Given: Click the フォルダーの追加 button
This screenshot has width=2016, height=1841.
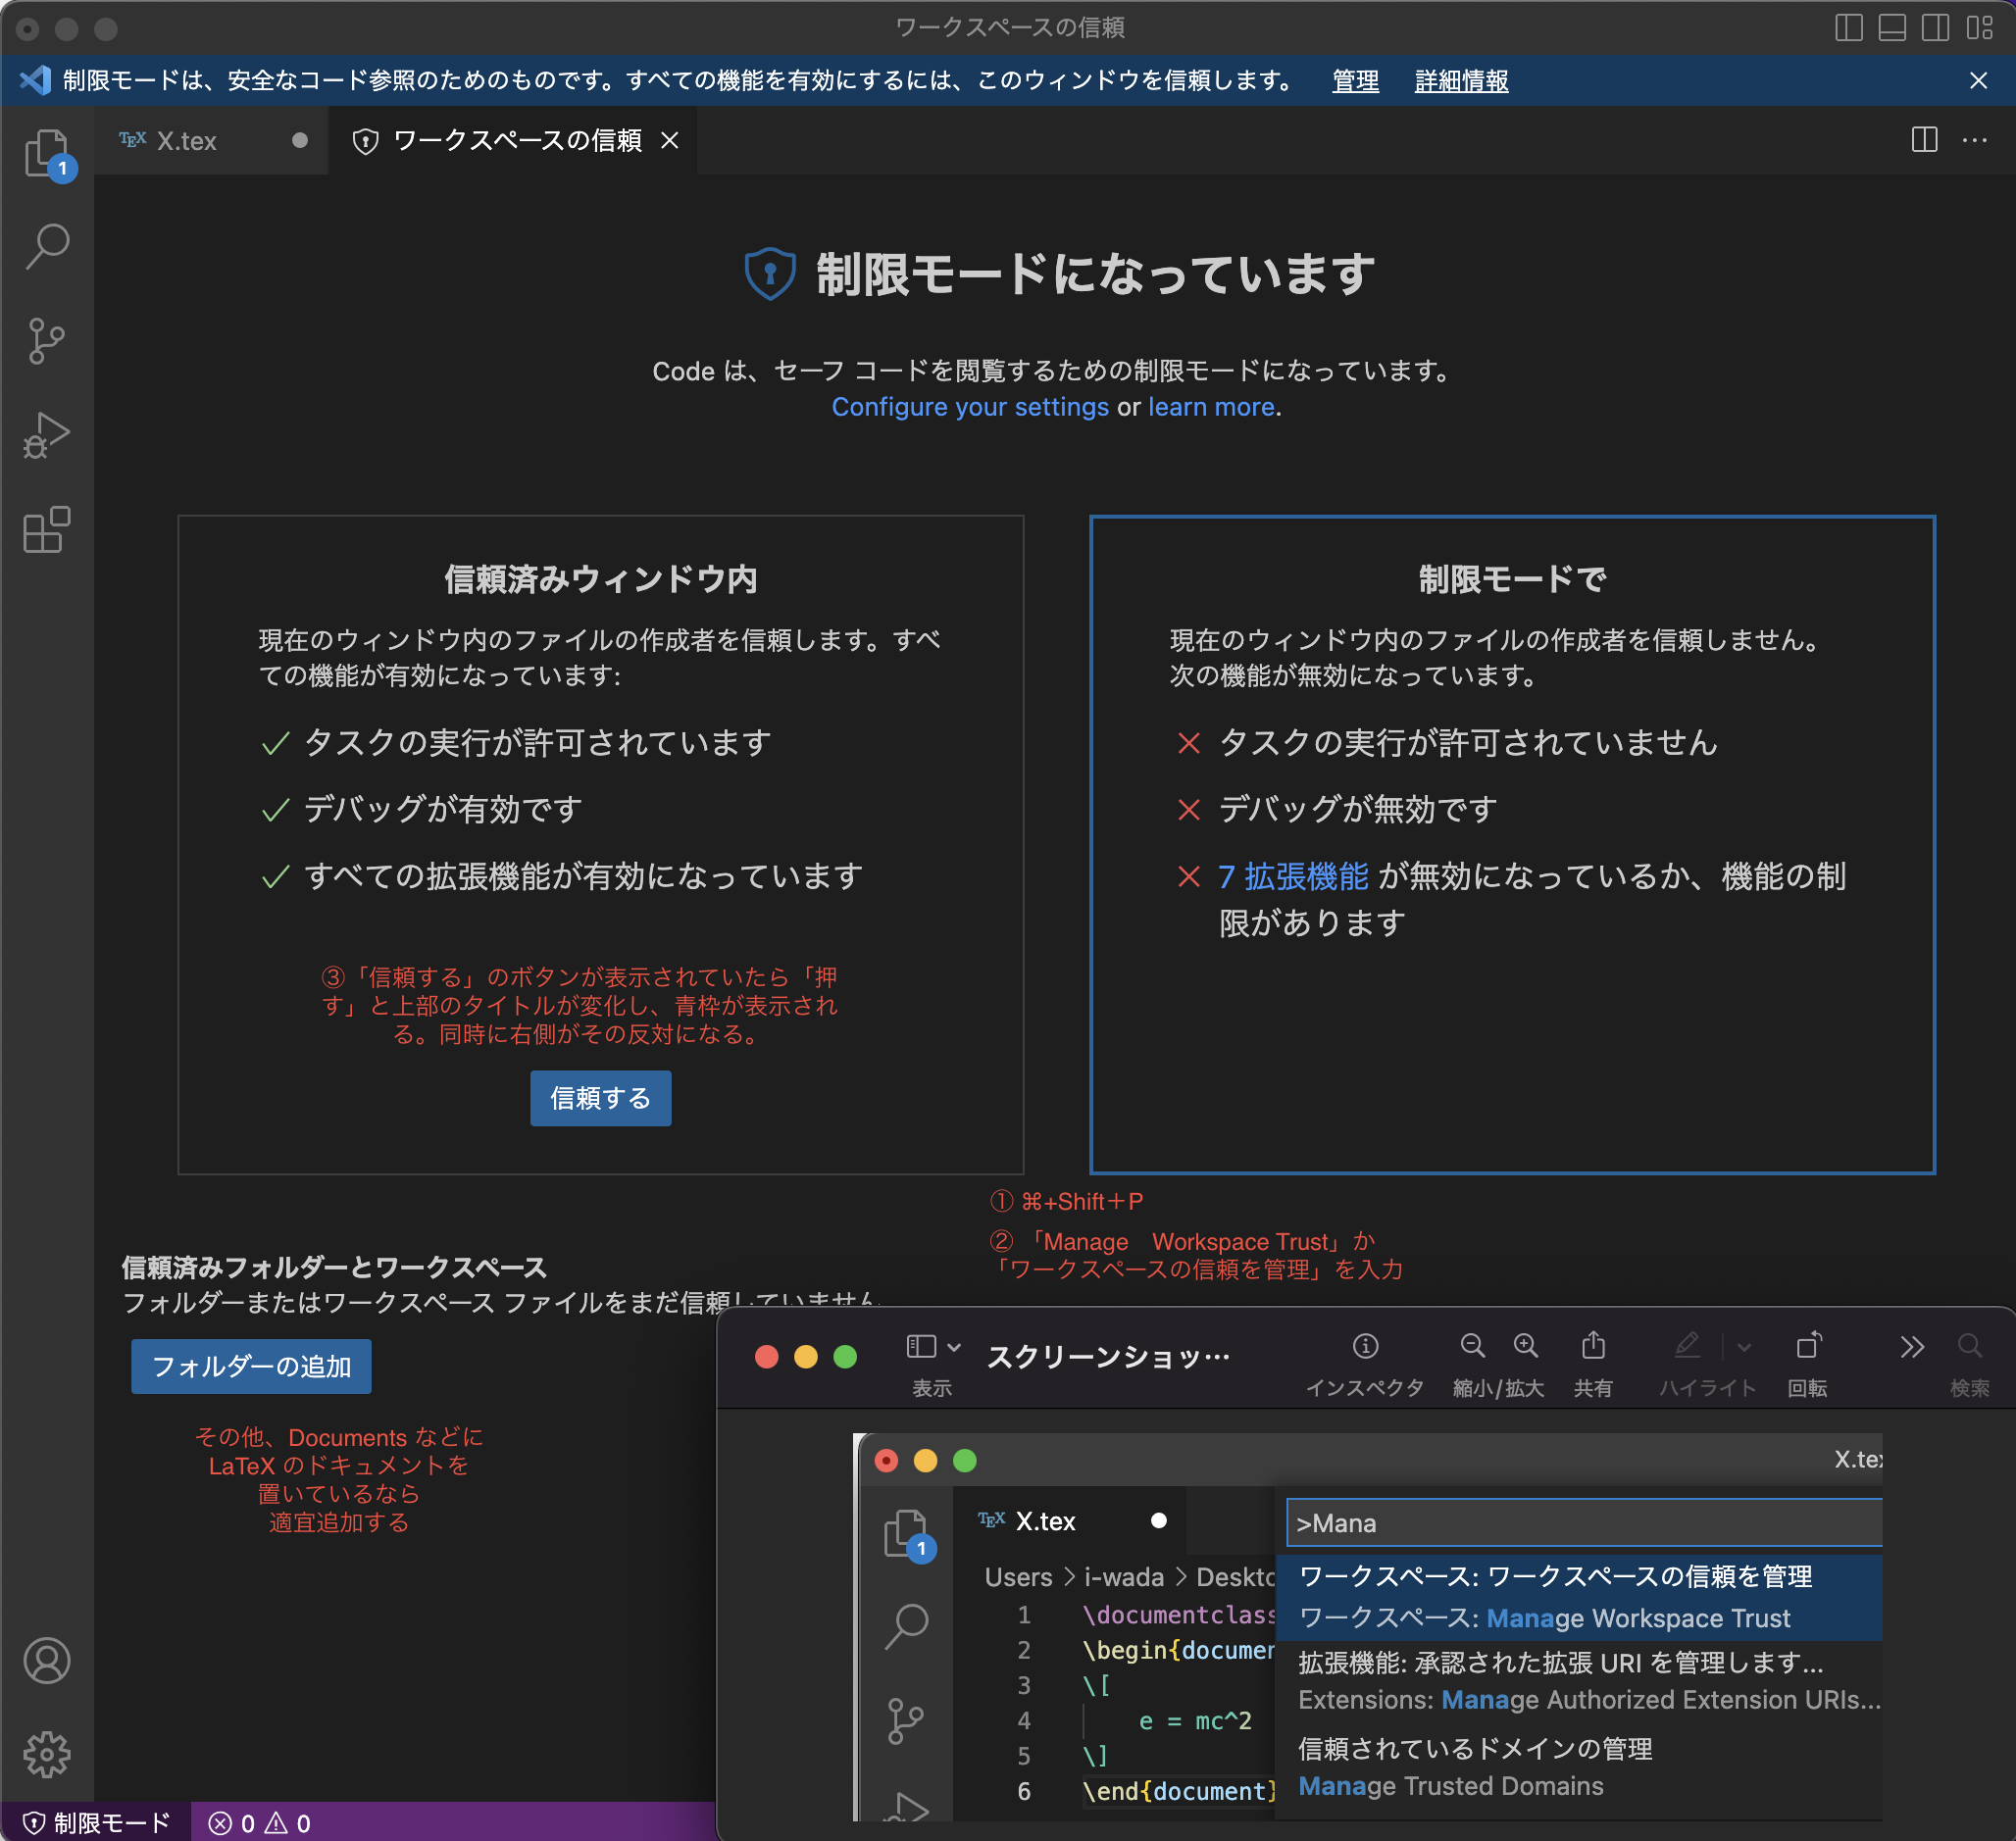Looking at the screenshot, I should (251, 1366).
